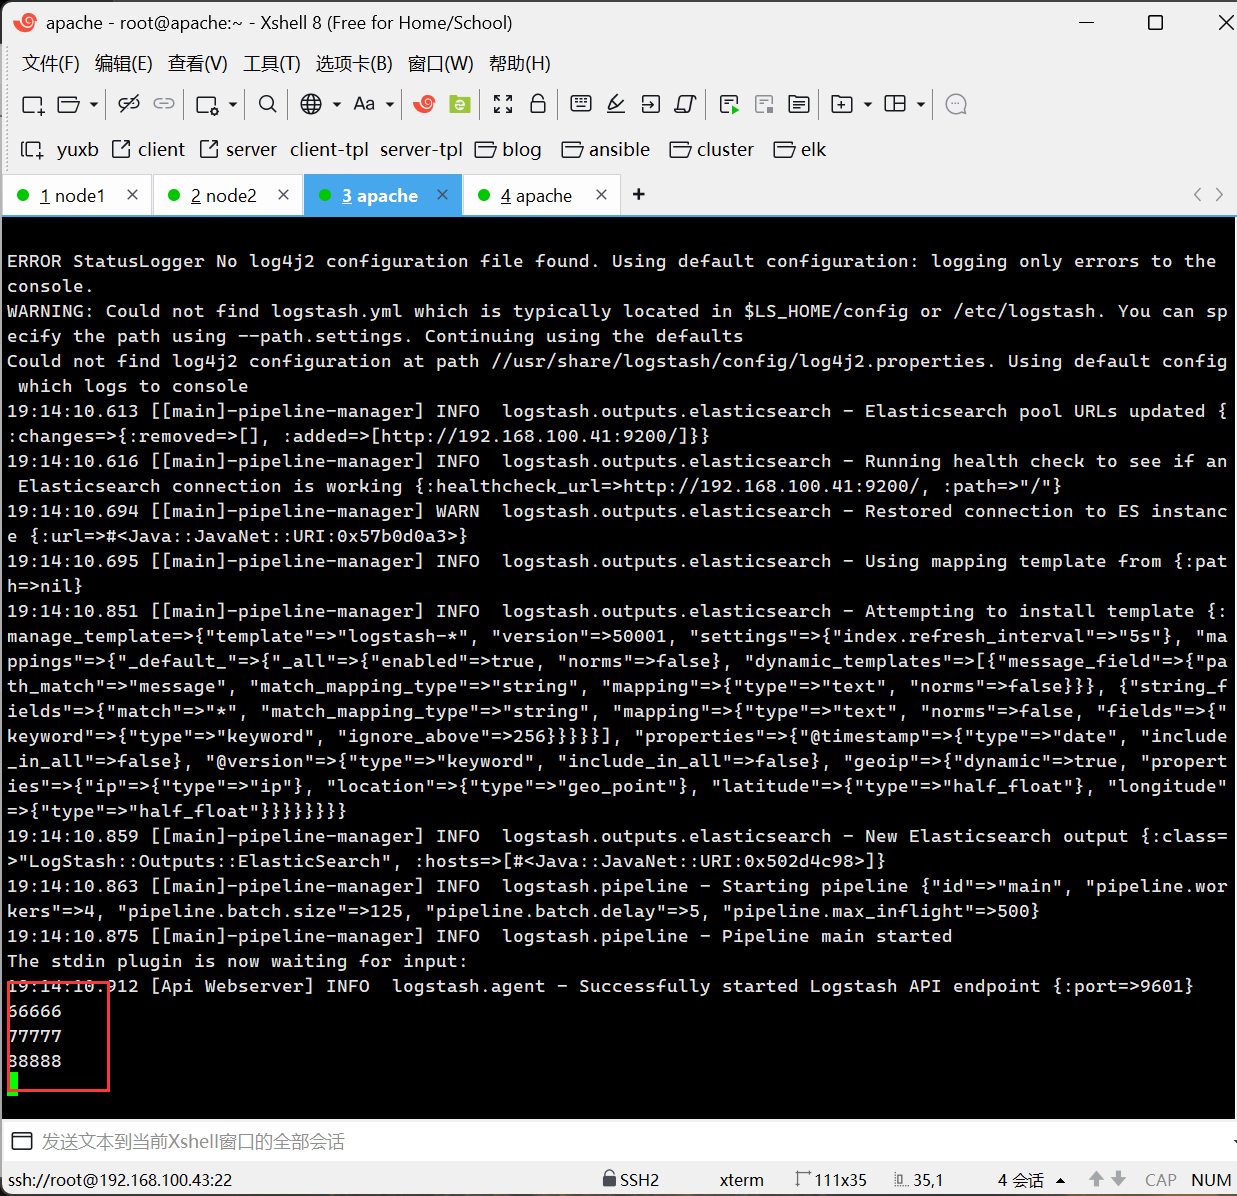Open the server-tpl quick link
The height and width of the screenshot is (1196, 1237).
click(421, 150)
